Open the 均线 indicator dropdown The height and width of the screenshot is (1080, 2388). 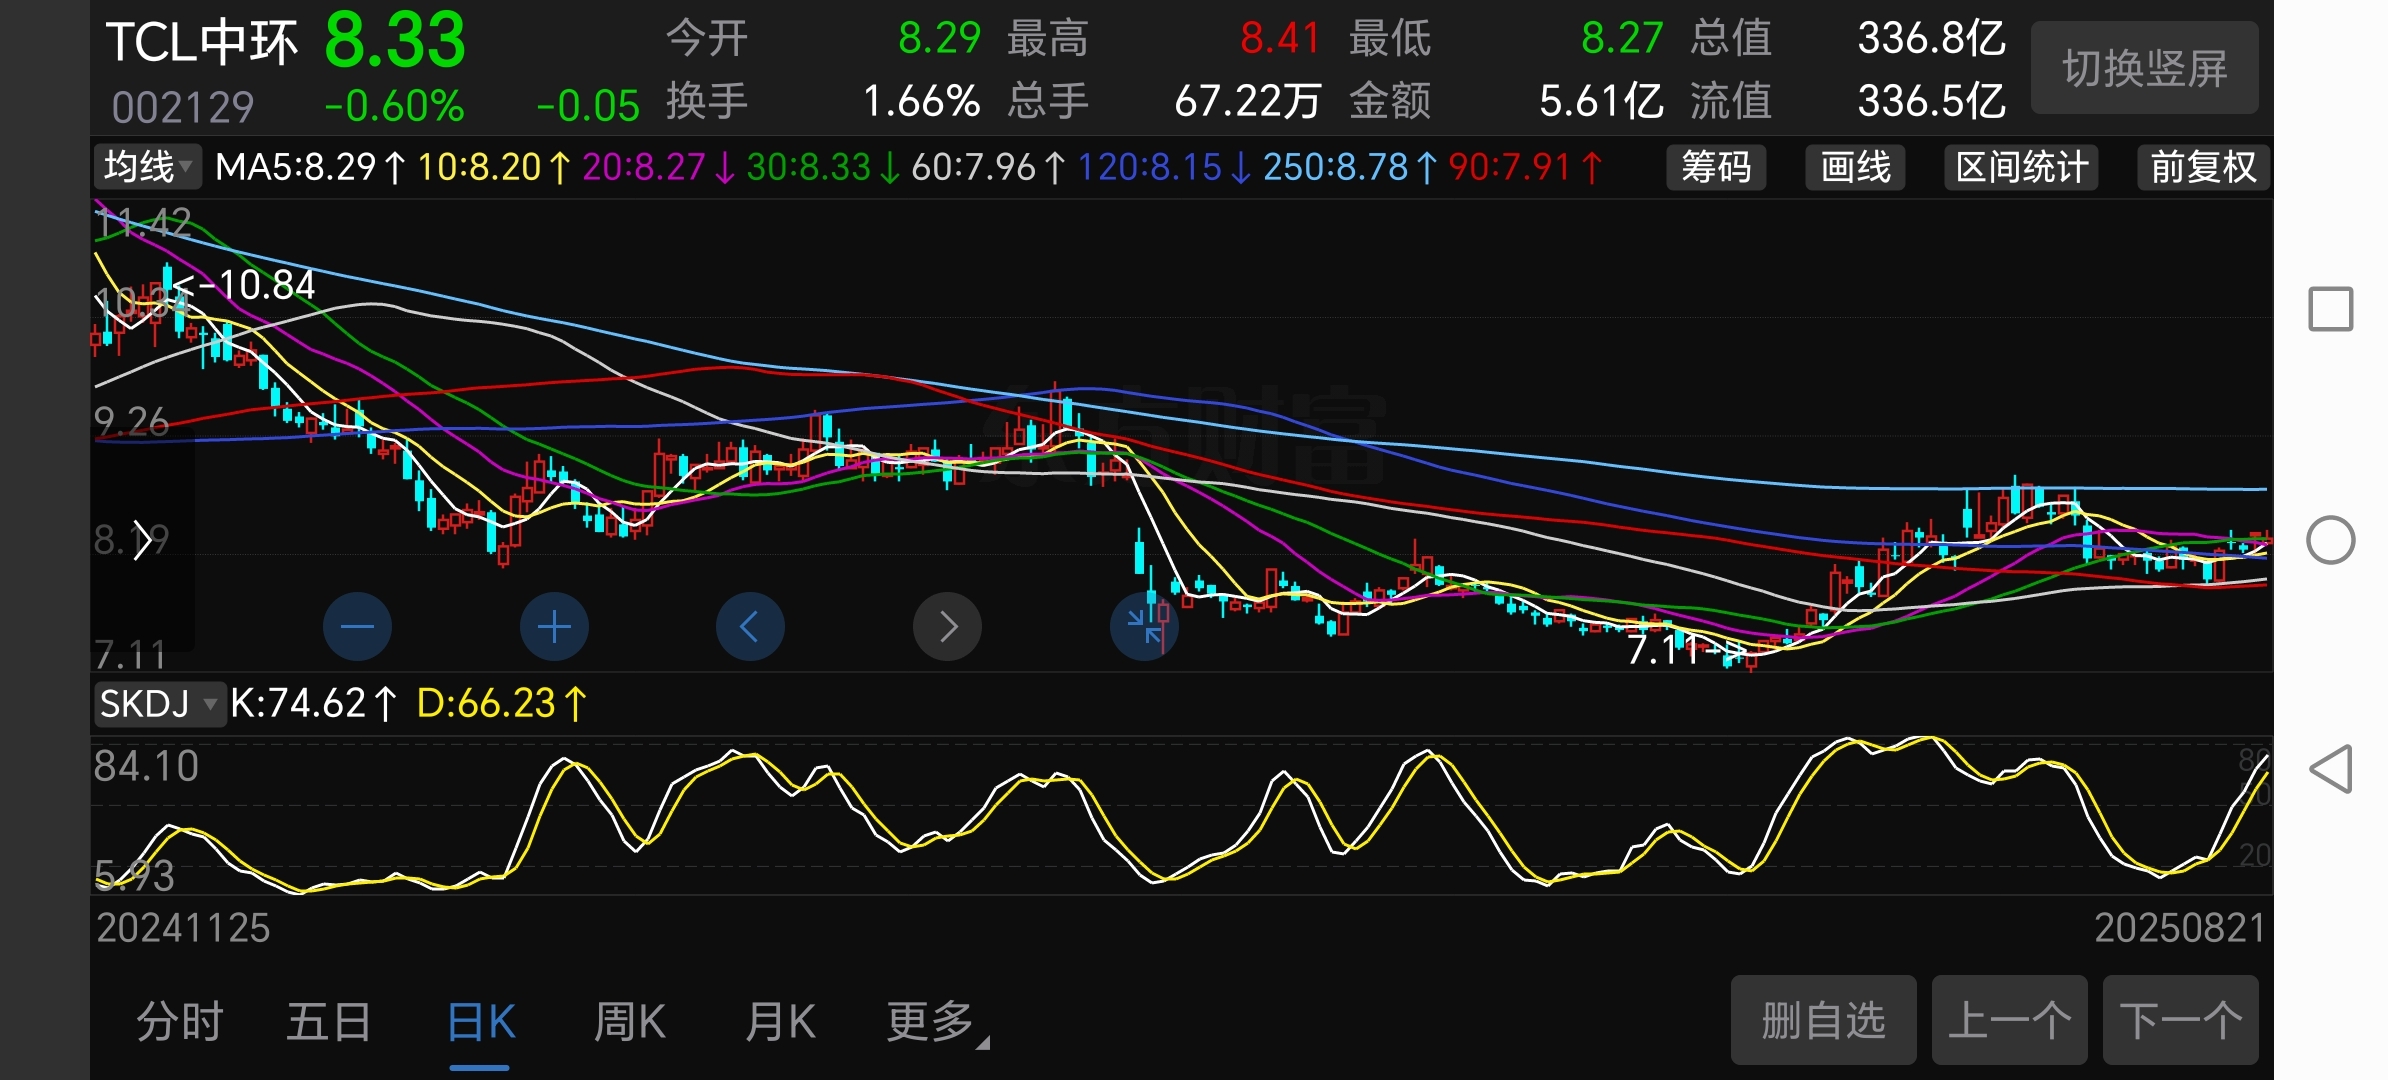148,167
